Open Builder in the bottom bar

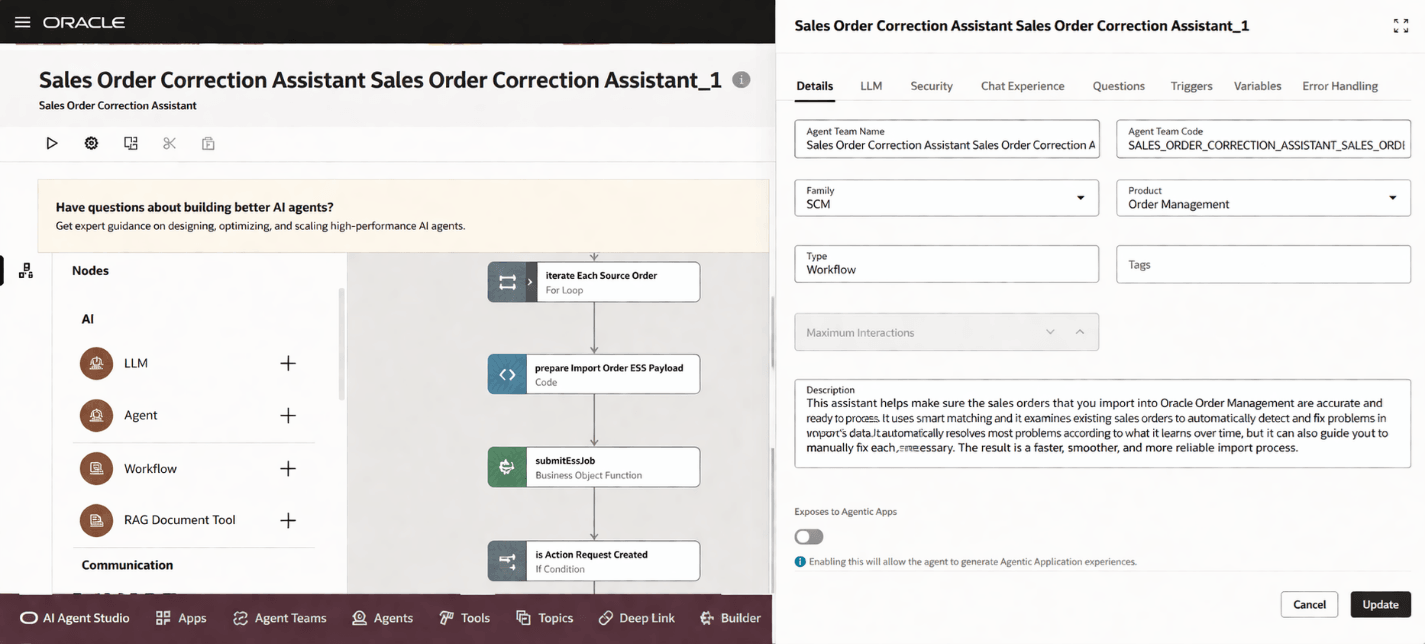pos(730,618)
